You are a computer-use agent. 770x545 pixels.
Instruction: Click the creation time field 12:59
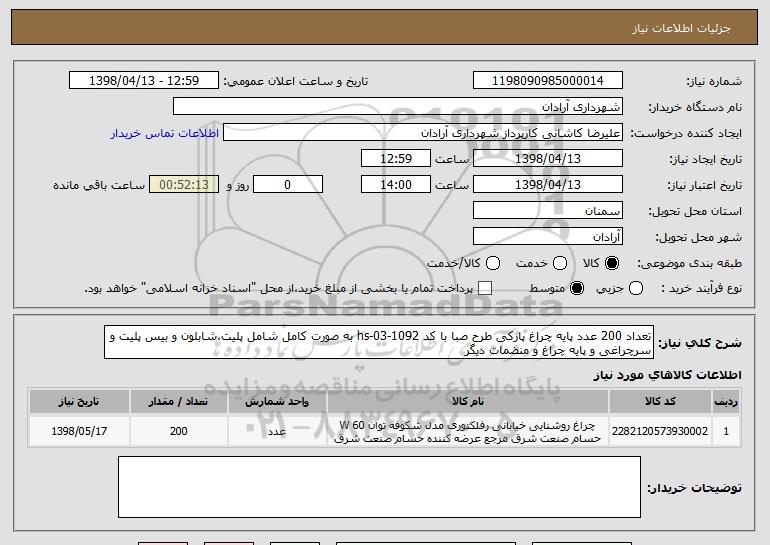(x=396, y=159)
